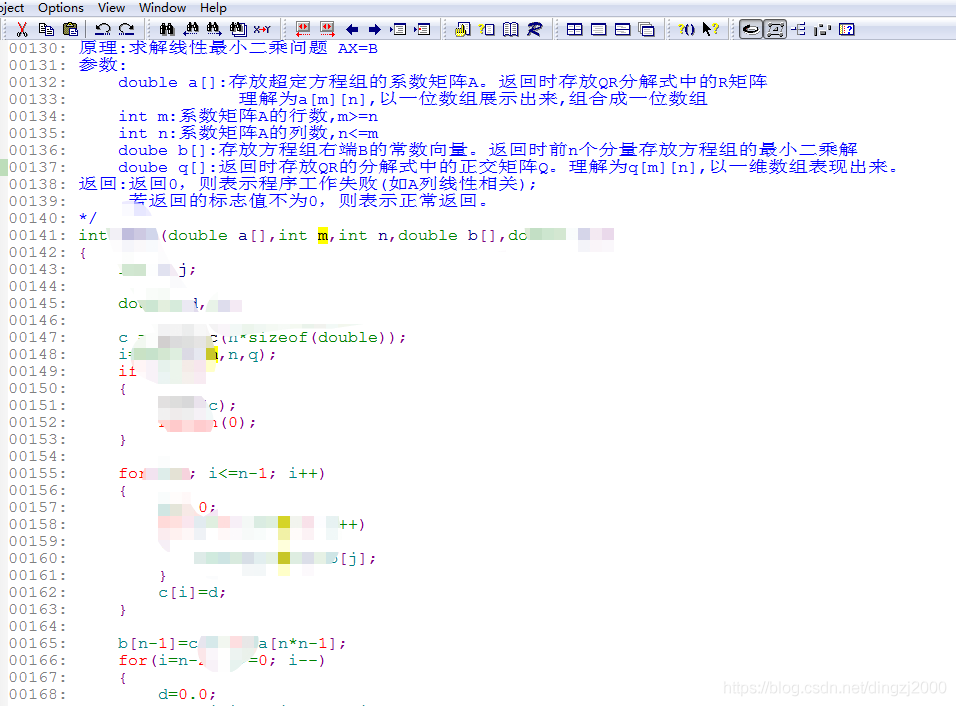This screenshot has width=956, height=706.
Task: Click the Search Backward binoculars icon
Action: 191,29
